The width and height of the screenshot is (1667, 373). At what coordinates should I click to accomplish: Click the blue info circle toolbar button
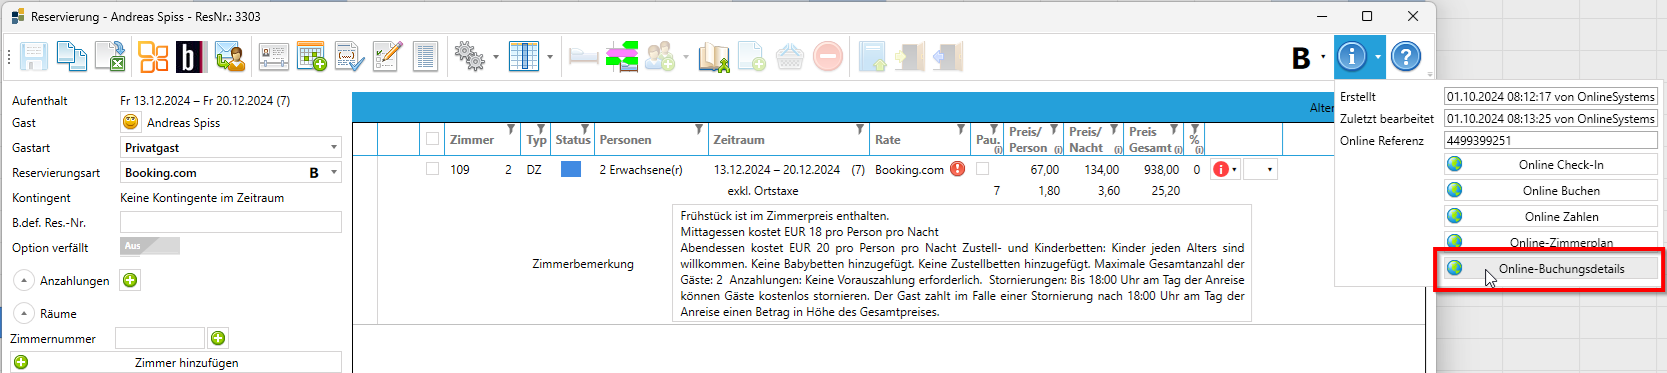pyautogui.click(x=1352, y=57)
